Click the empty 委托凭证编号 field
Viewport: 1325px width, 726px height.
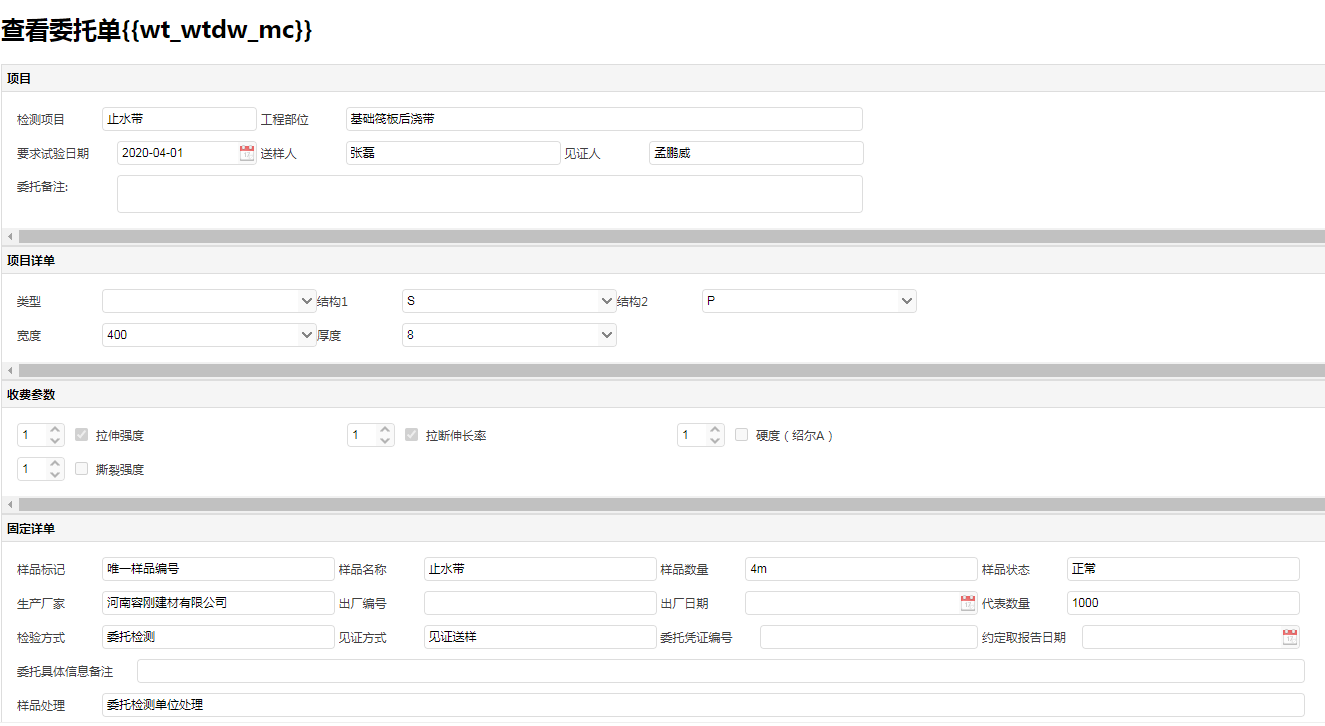pyautogui.click(x=869, y=637)
